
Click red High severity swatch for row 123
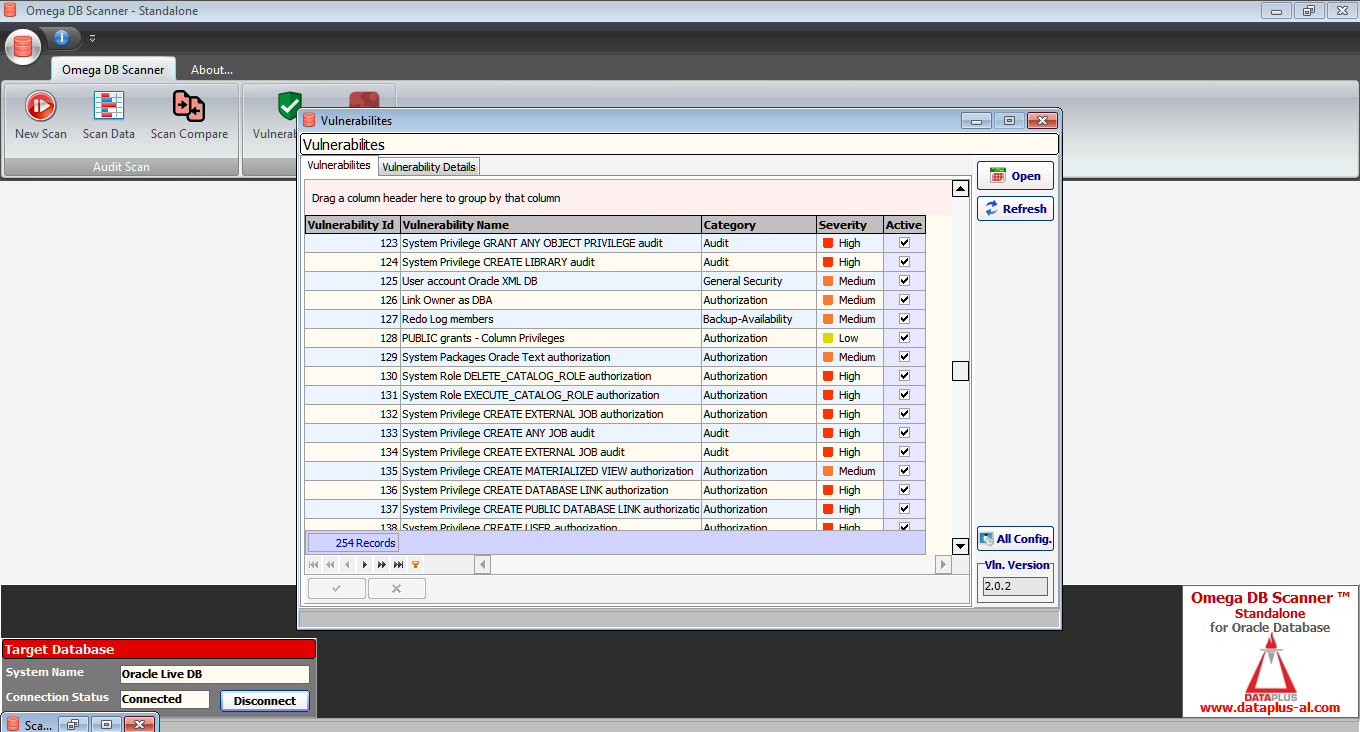[827, 243]
